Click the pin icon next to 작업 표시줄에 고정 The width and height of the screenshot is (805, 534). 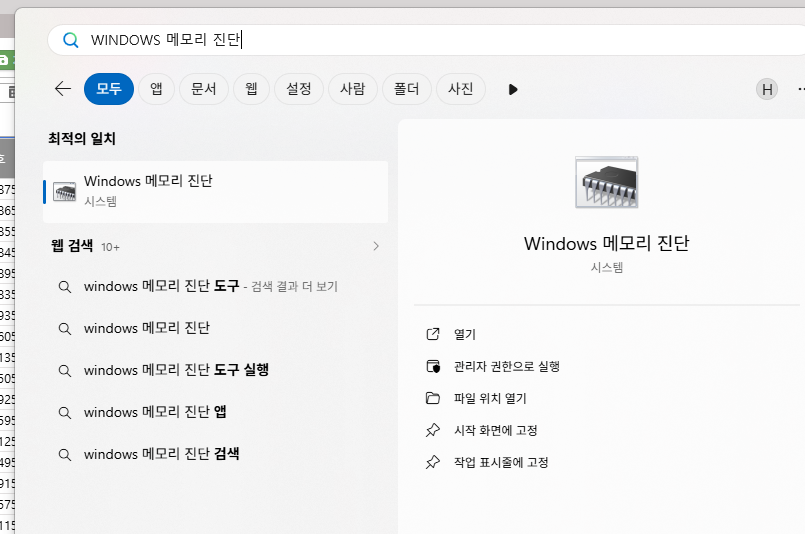coord(433,462)
